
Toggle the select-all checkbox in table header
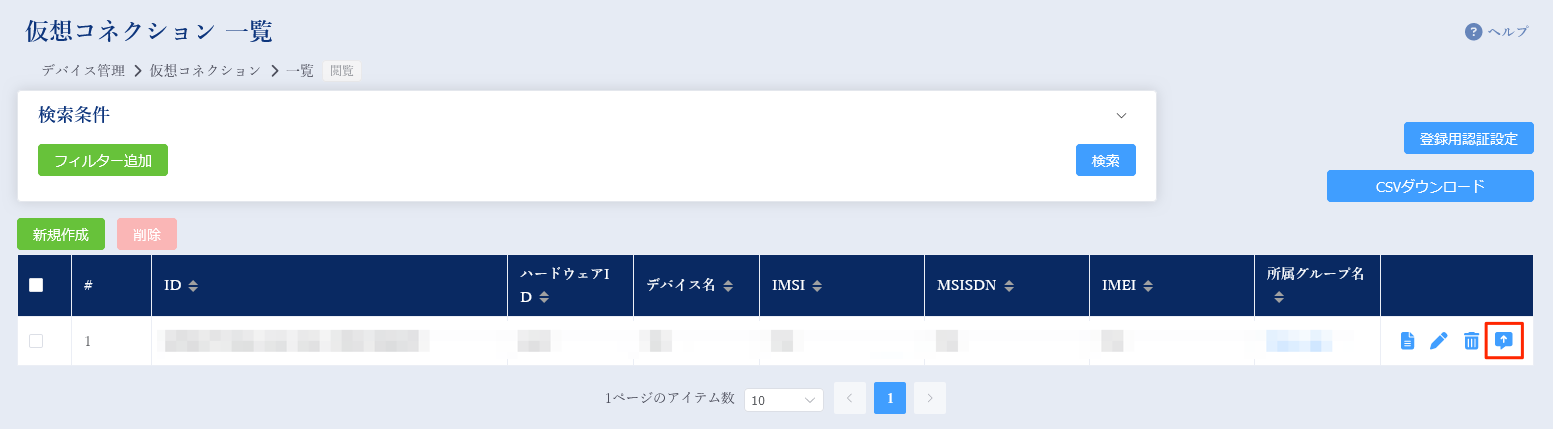pos(36,285)
